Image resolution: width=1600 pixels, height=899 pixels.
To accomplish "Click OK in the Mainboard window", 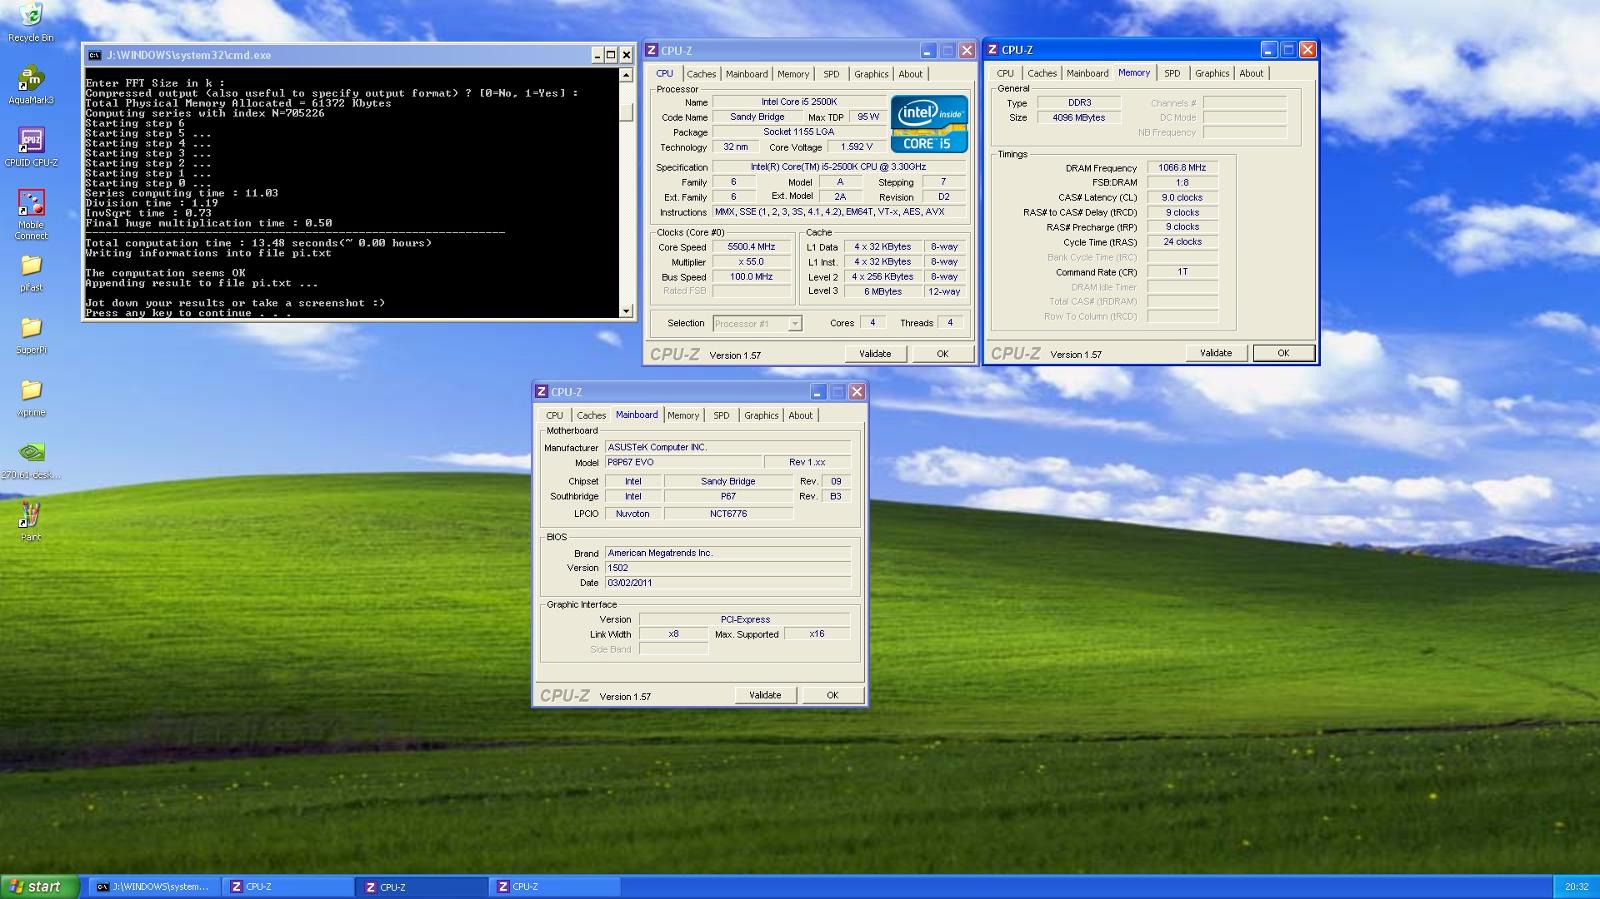I will pos(832,695).
